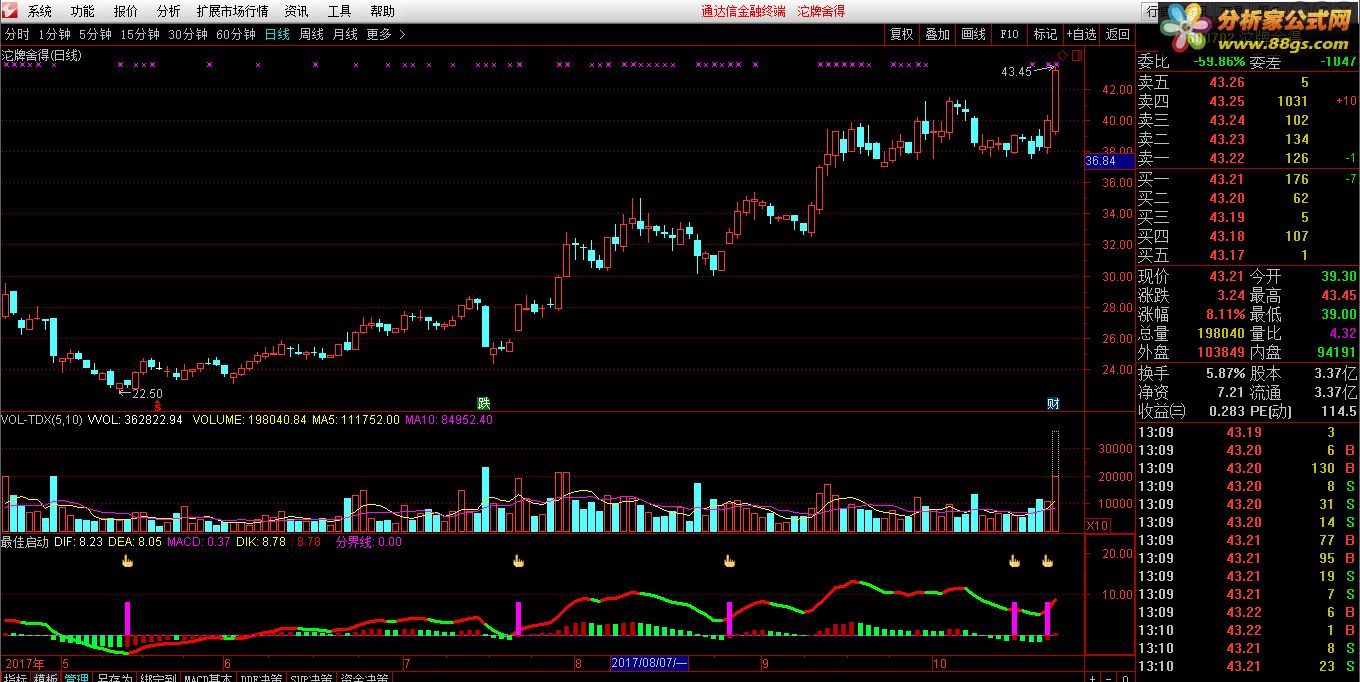Click the 买一 price 43.21
The width and height of the screenshot is (1360, 682).
1227,179
